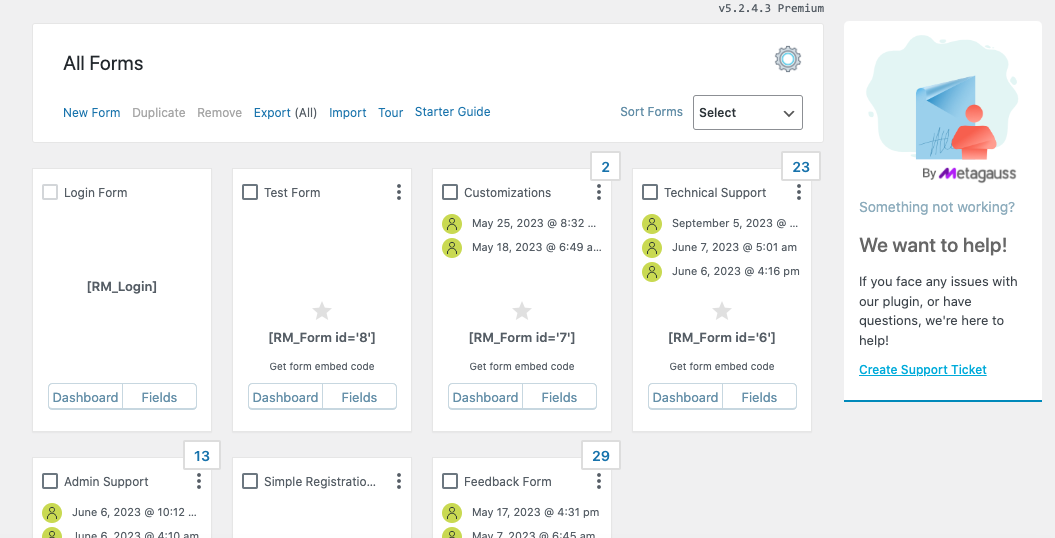Mark the Customizations form with its star icon
The height and width of the screenshot is (538, 1055).
[x=522, y=311]
